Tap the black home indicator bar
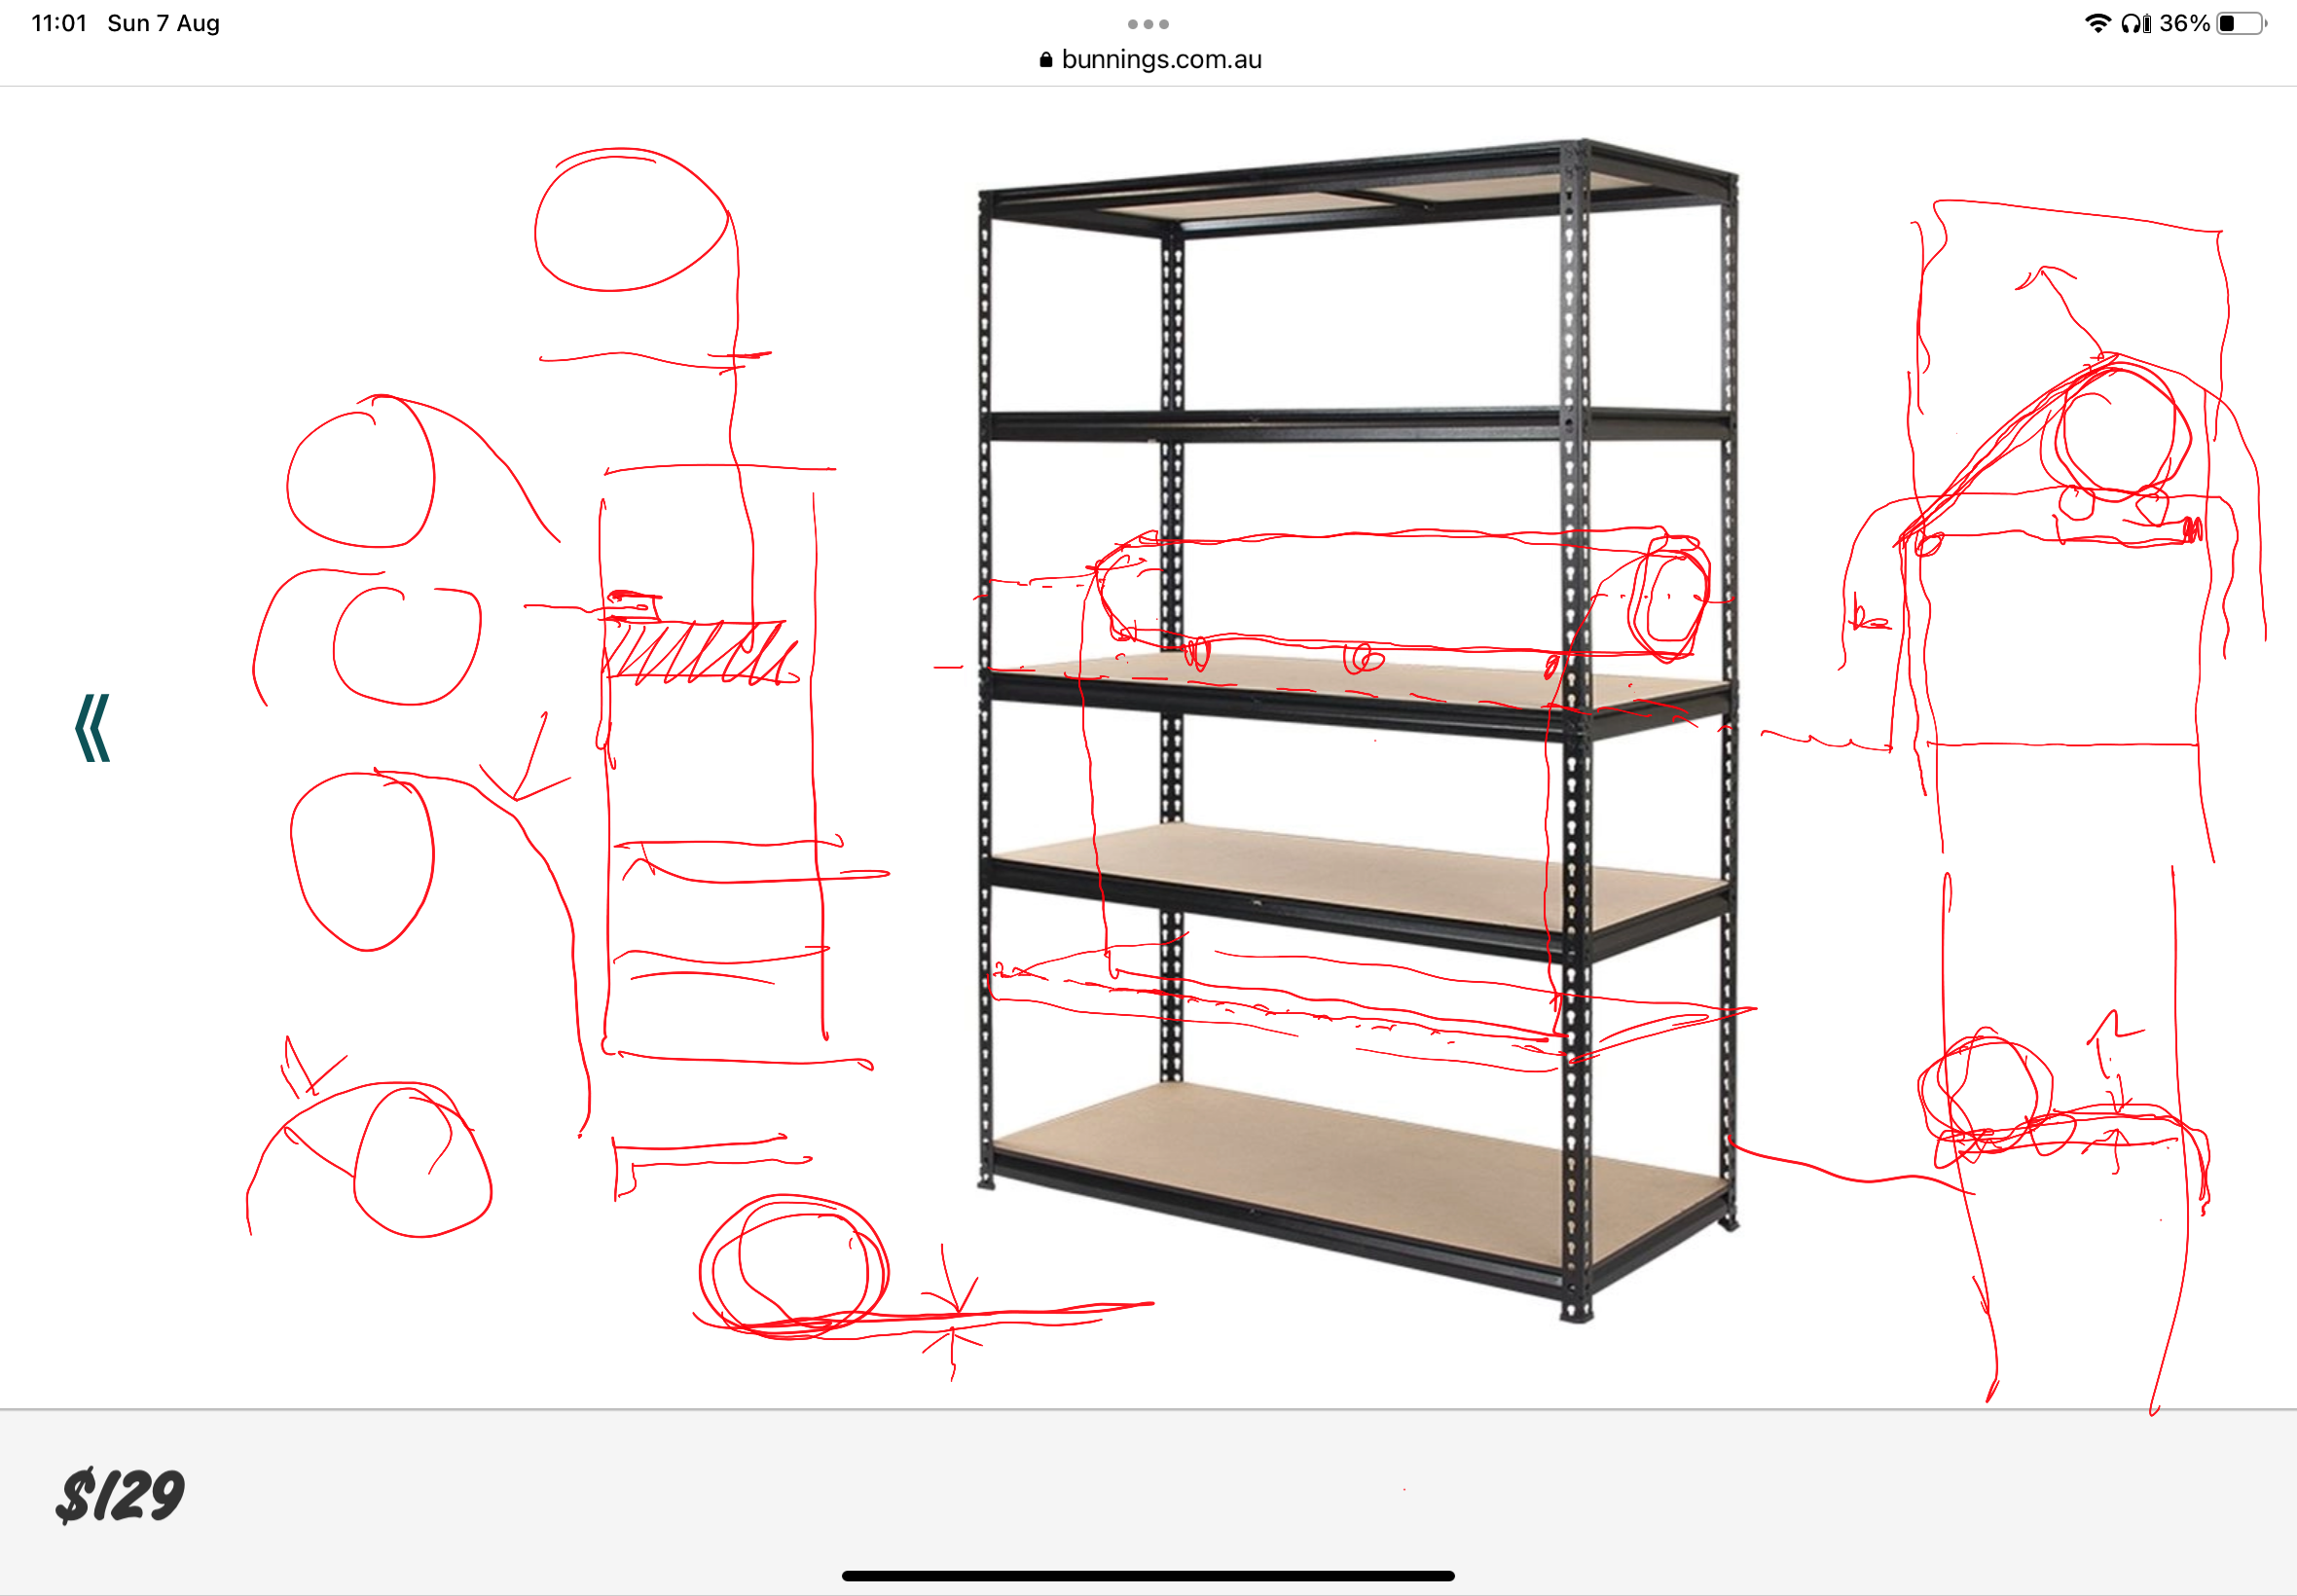This screenshot has width=2297, height=1596. (1148, 1576)
